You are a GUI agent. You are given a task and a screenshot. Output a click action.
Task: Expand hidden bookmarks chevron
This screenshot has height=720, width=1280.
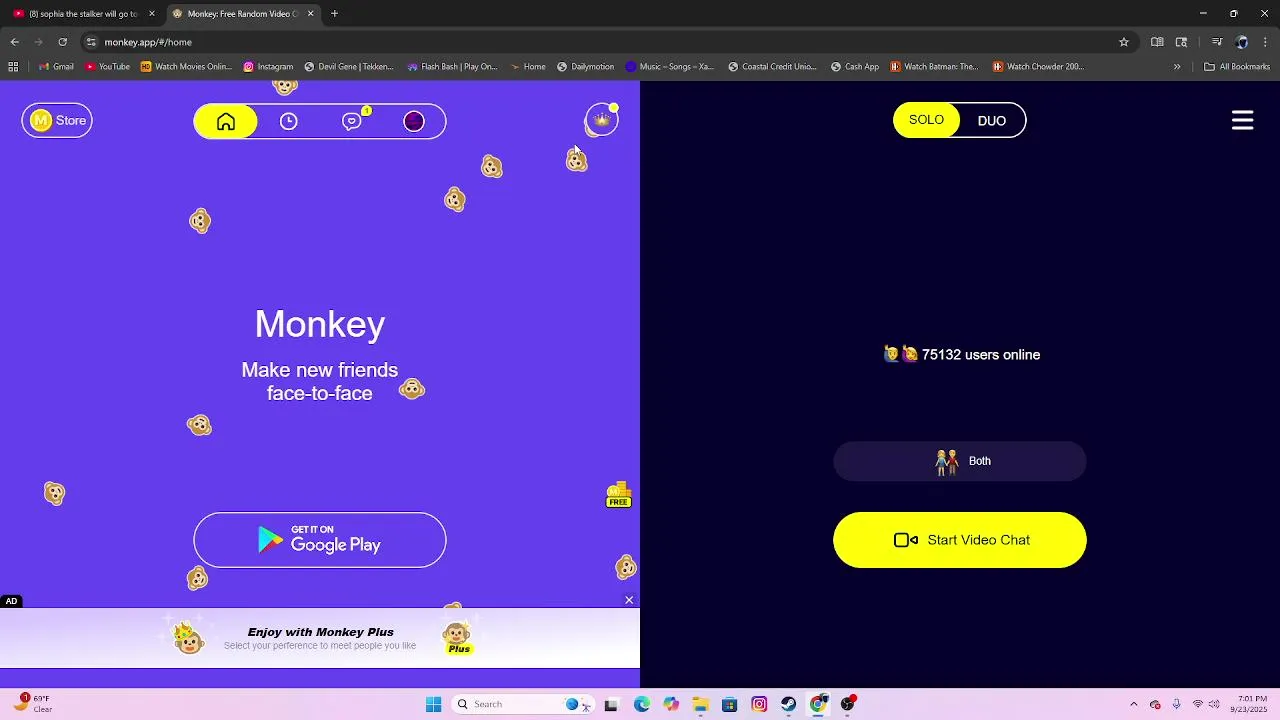1177,67
